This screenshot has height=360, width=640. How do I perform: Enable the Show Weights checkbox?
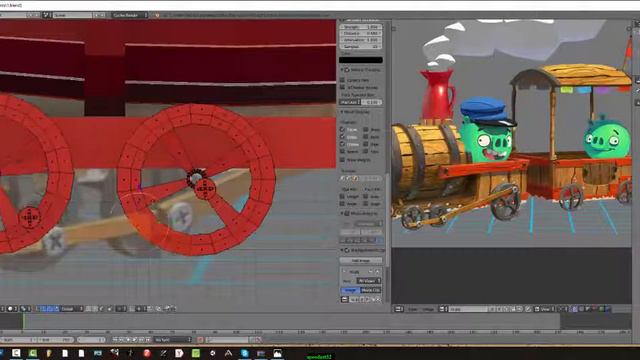(342, 160)
